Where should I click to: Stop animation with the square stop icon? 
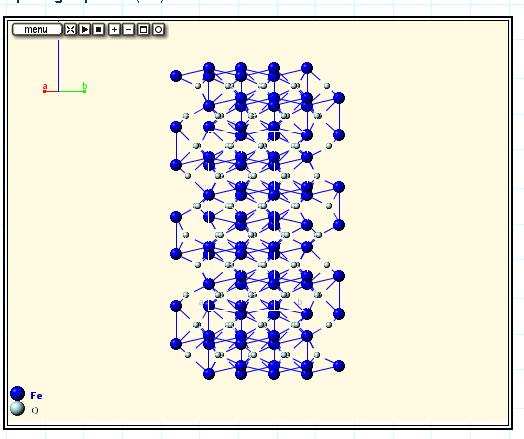[x=99, y=30]
